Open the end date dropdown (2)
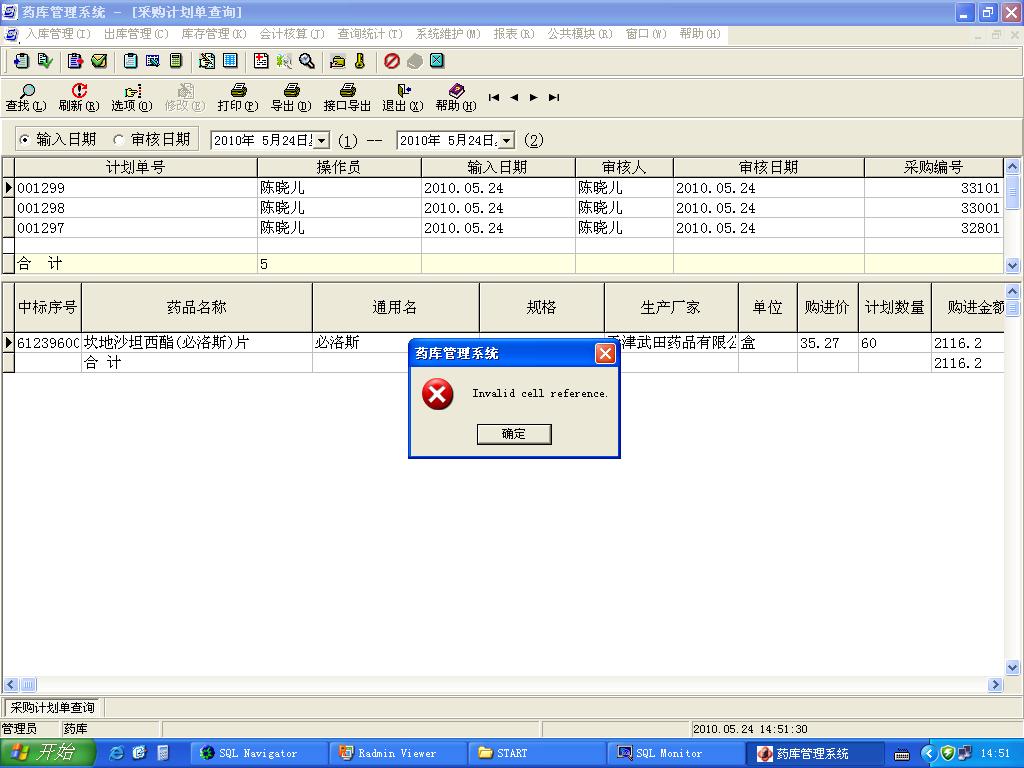This screenshot has height=768, width=1024. (x=507, y=140)
